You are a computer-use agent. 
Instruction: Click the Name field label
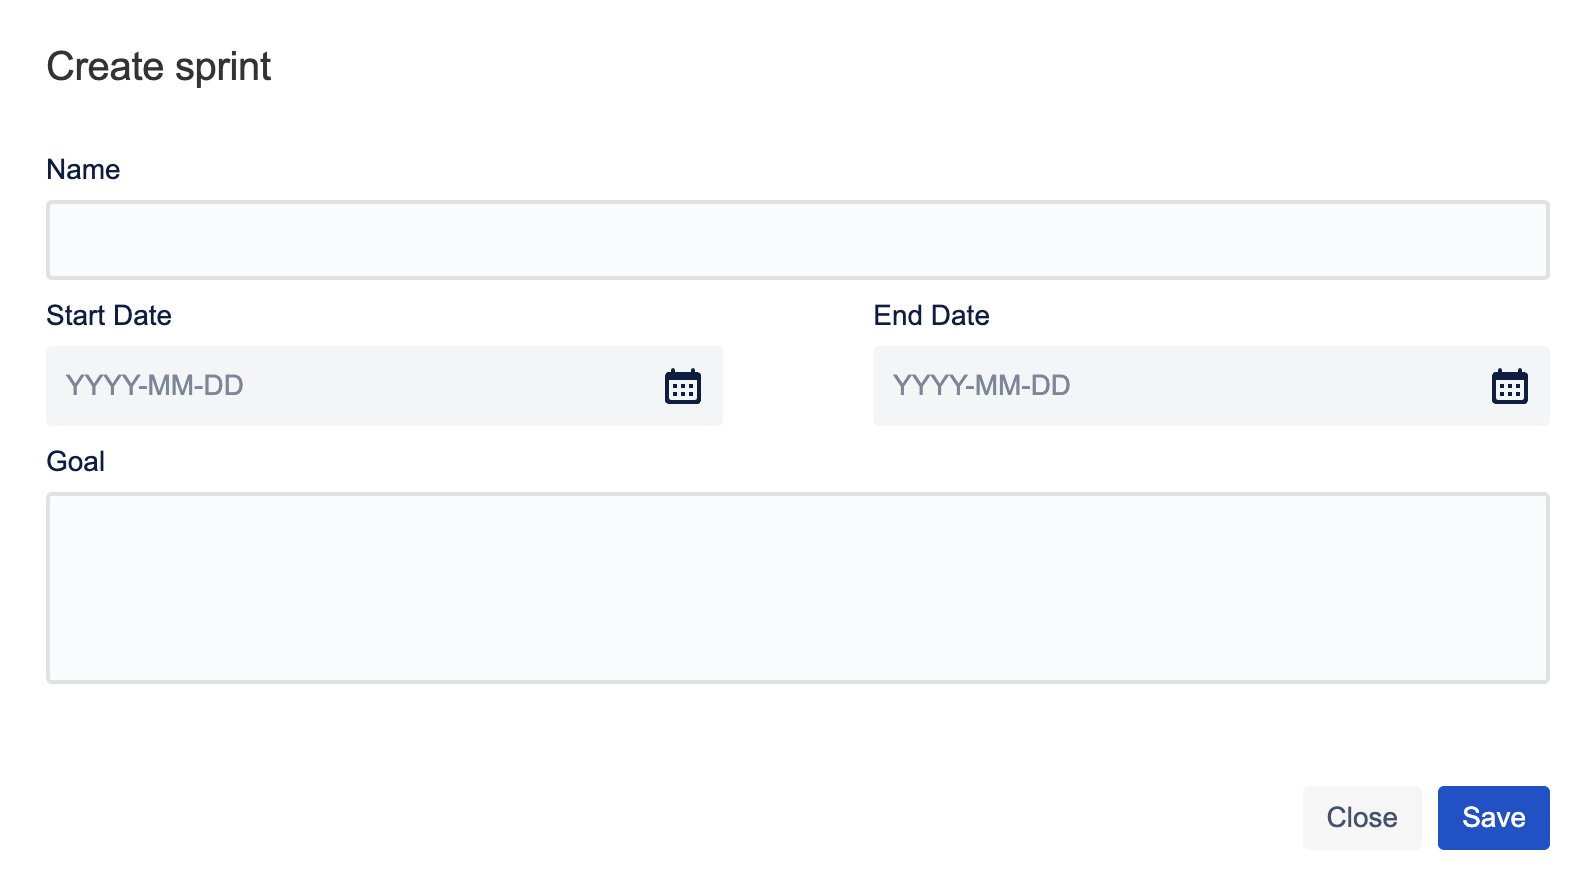click(x=83, y=170)
